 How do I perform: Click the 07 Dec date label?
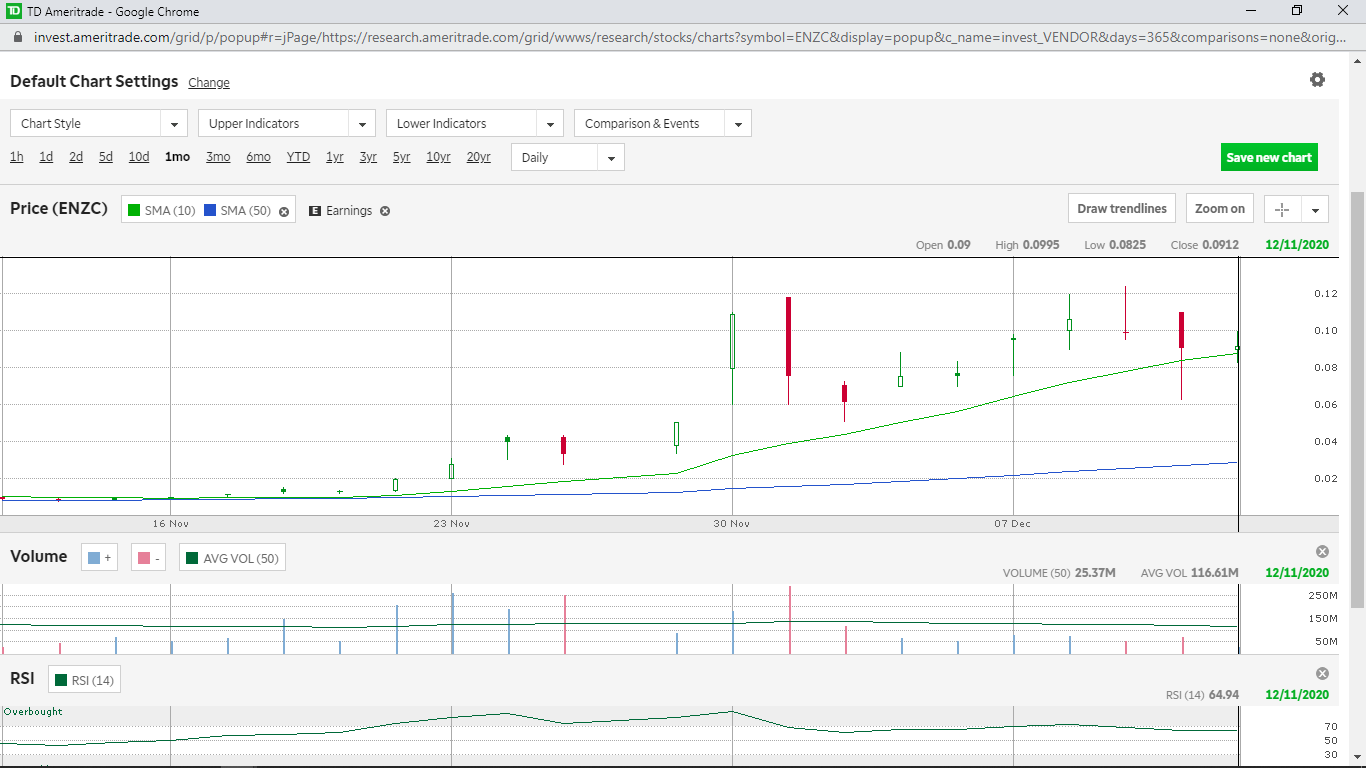point(1012,523)
